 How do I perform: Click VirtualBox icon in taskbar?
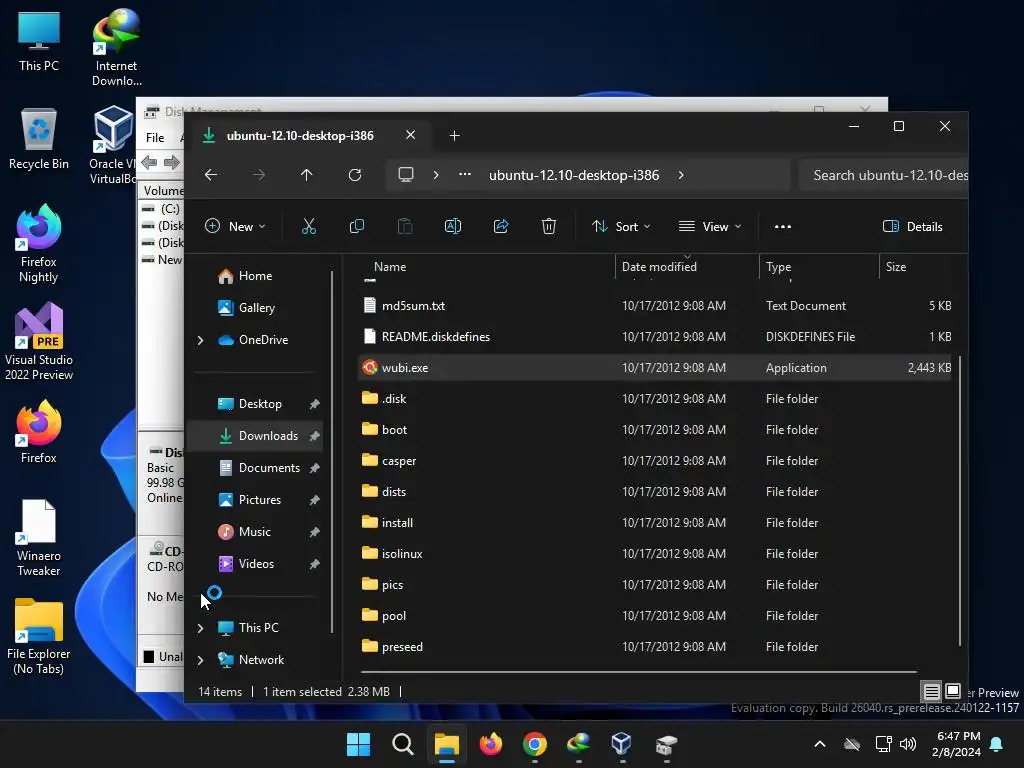pos(621,744)
